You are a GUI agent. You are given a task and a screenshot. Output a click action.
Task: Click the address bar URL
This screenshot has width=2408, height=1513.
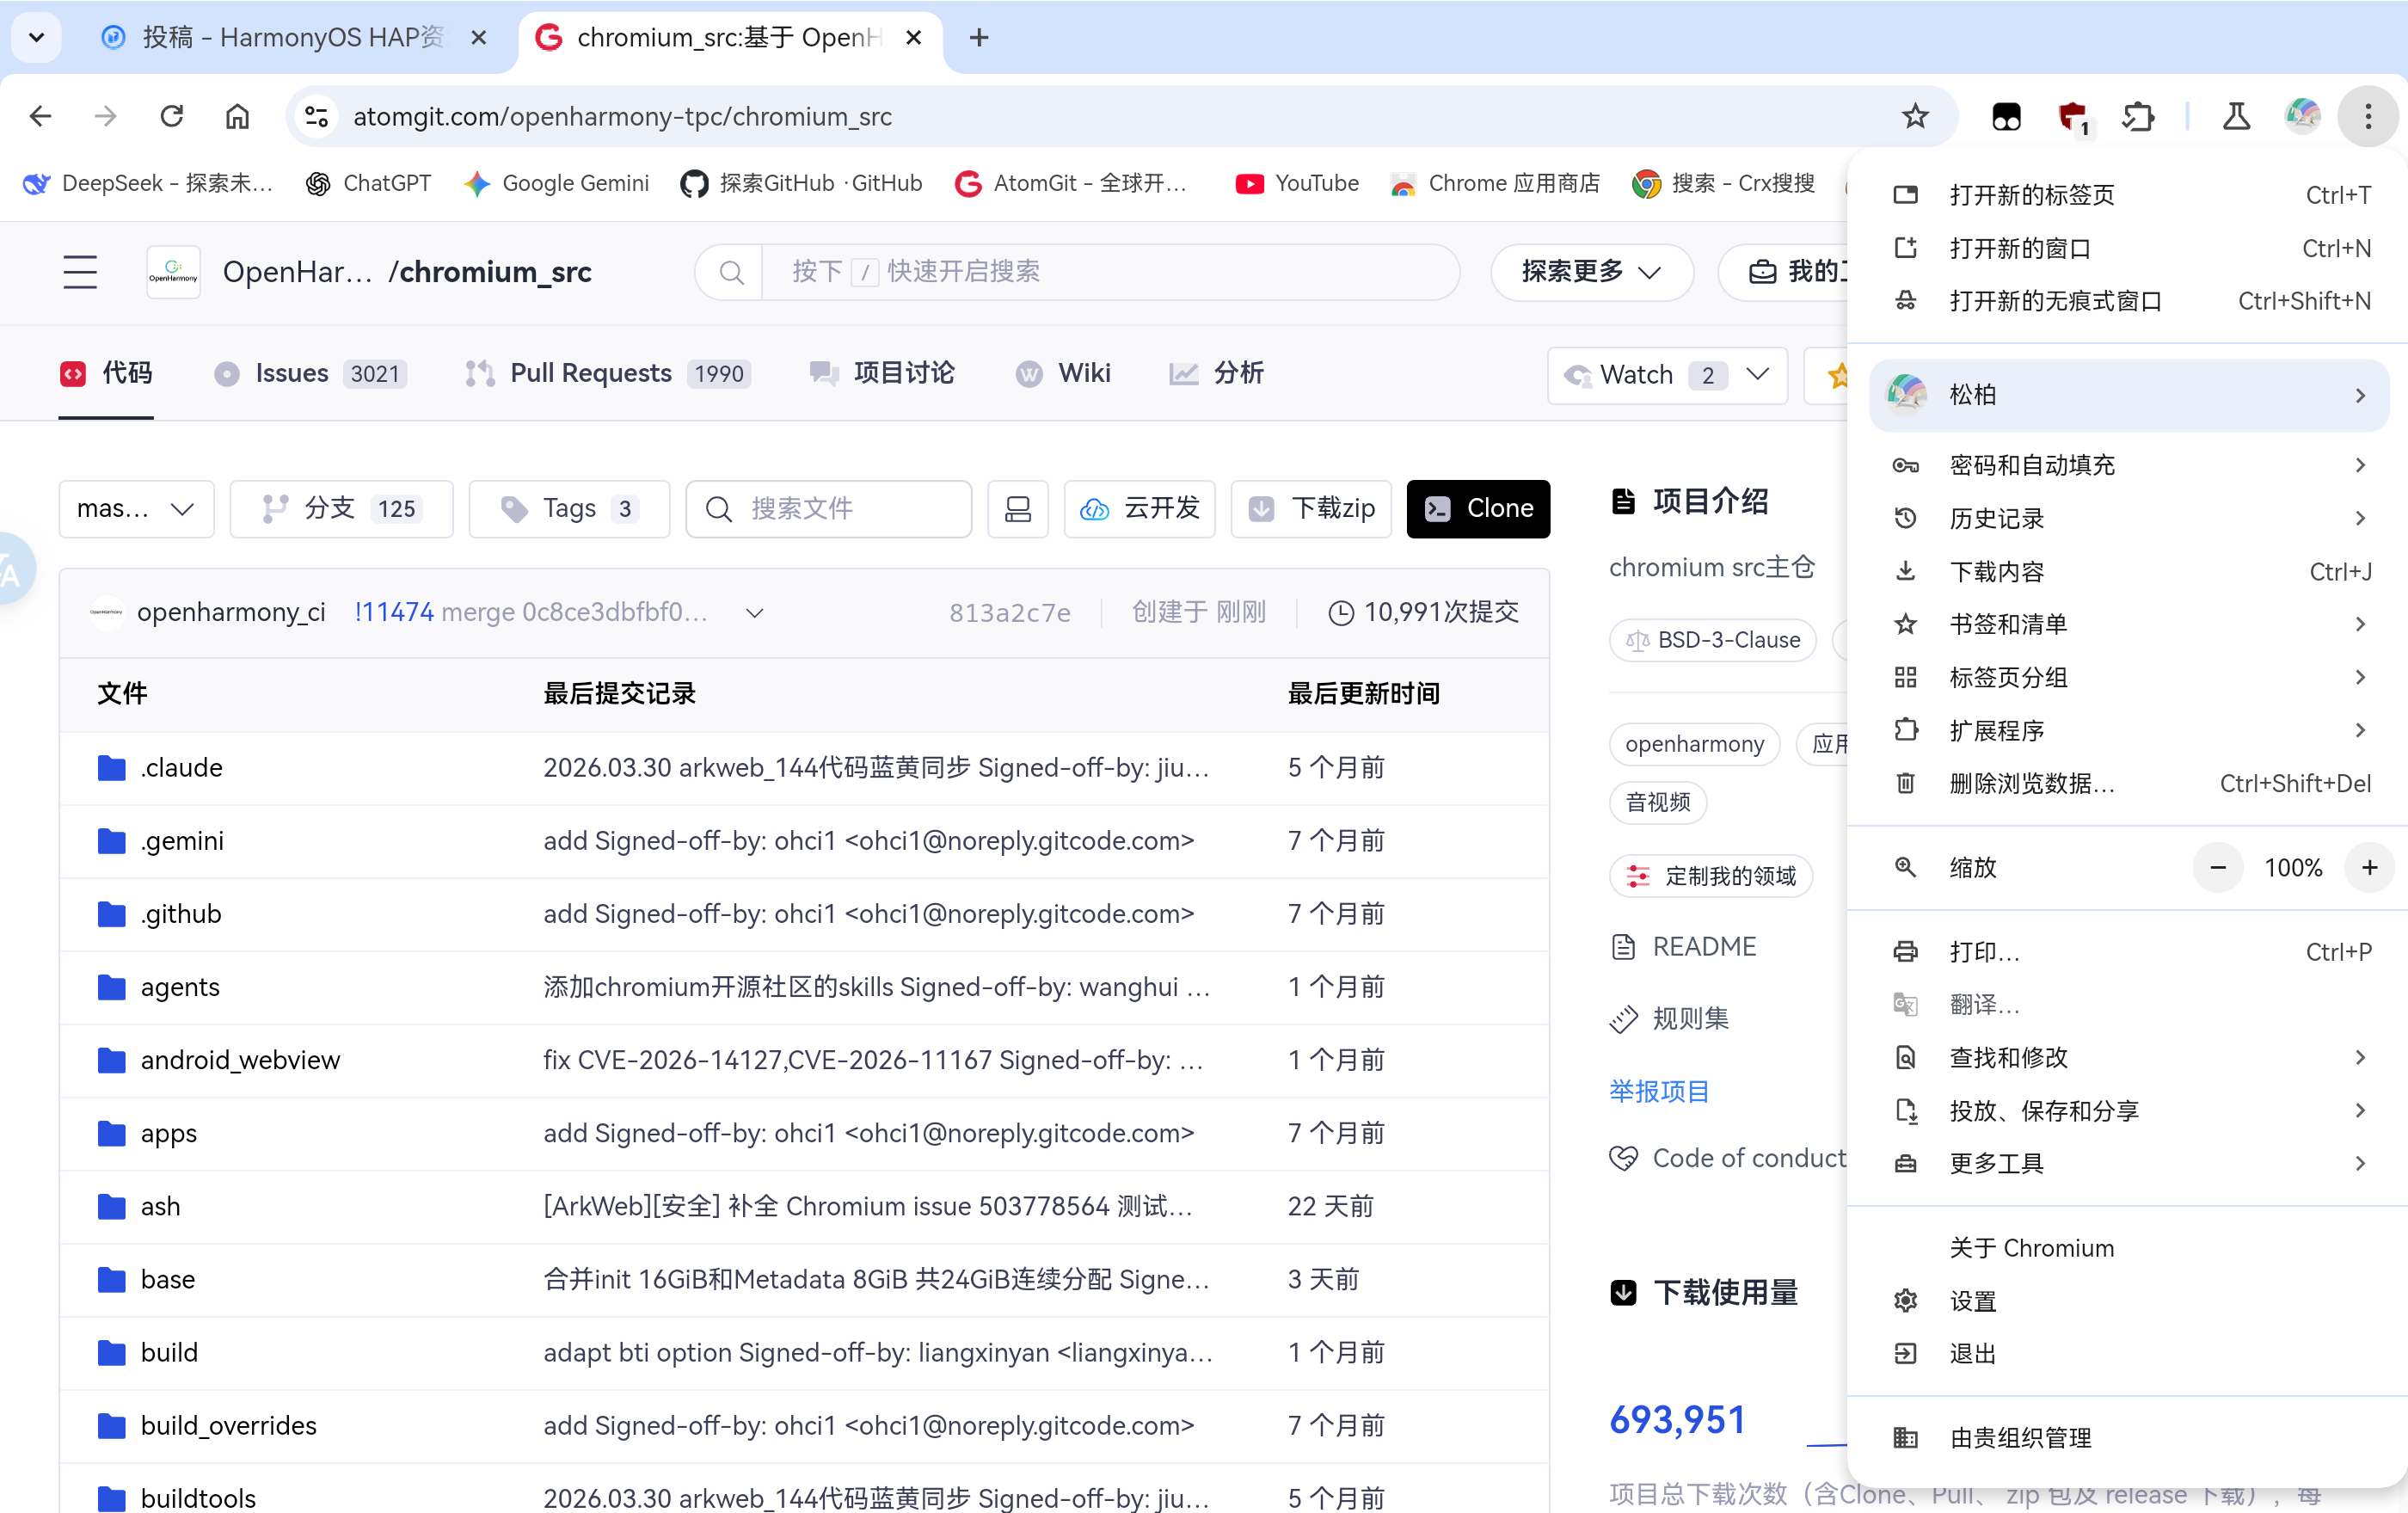point(622,117)
